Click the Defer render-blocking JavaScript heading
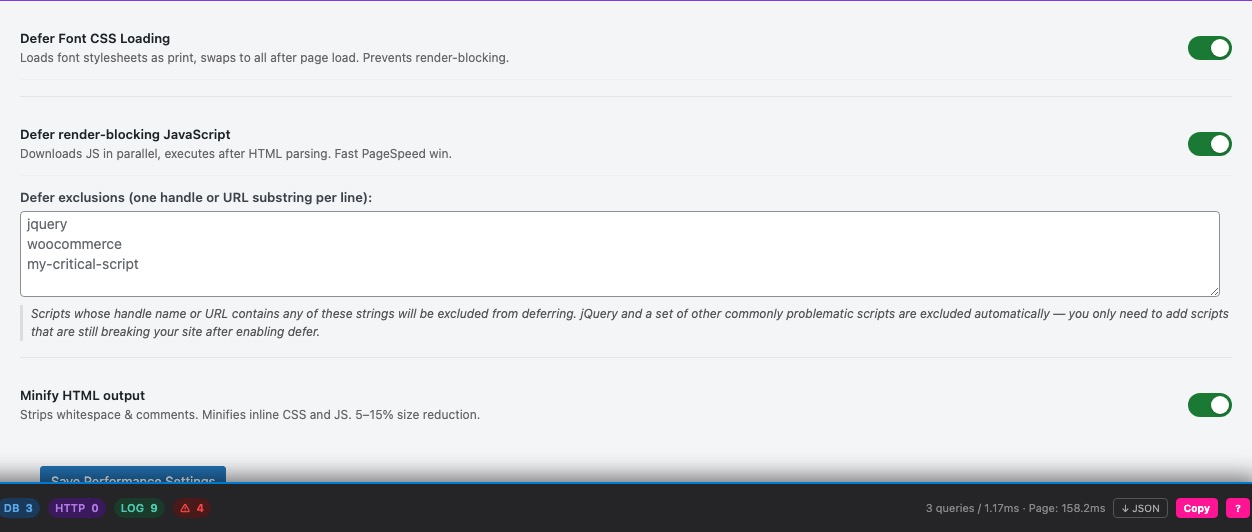1252x532 pixels. click(125, 134)
